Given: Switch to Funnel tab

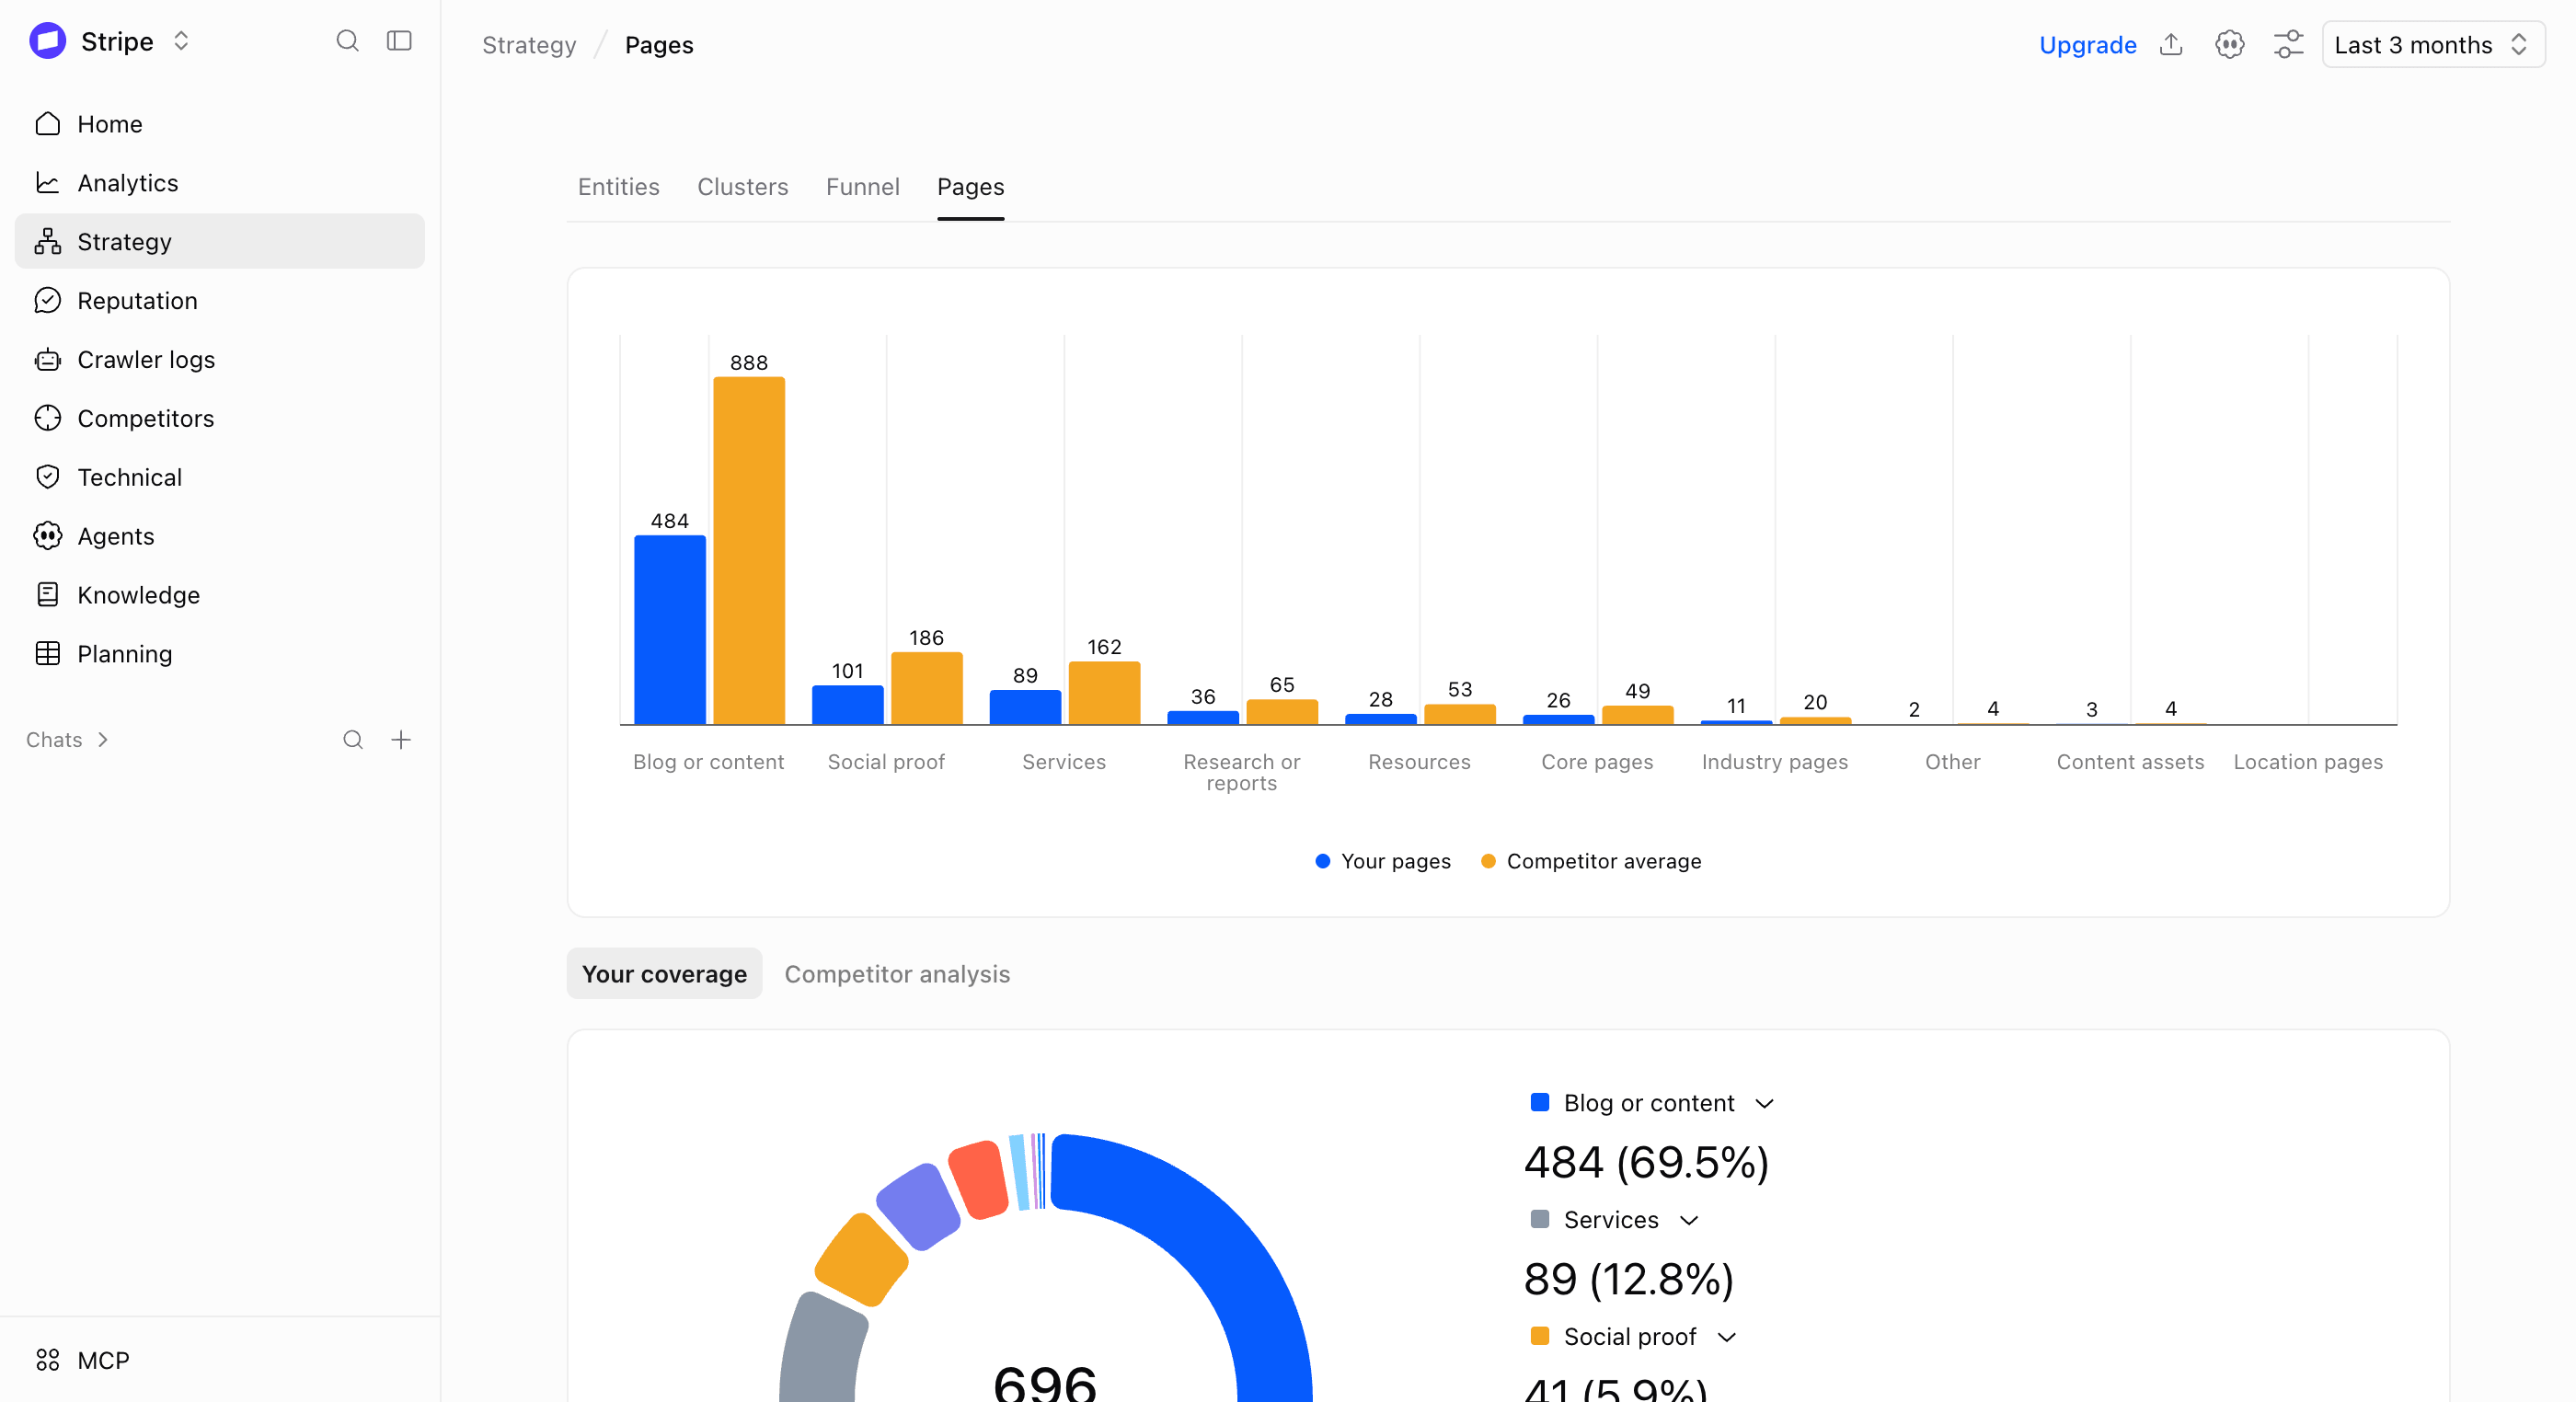Looking at the screenshot, I should pyautogui.click(x=862, y=187).
